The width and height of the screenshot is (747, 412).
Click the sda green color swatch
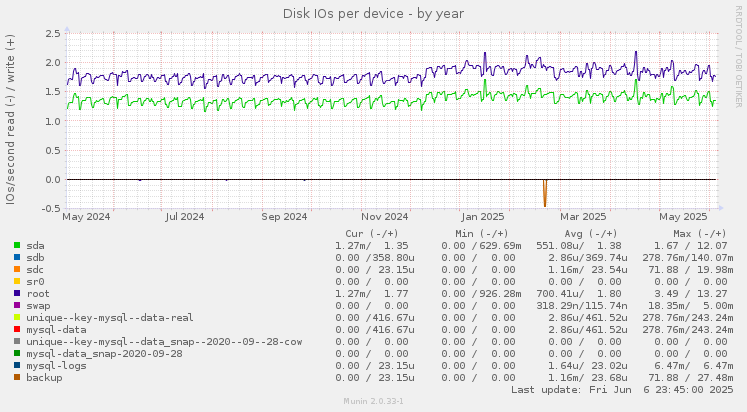(x=17, y=245)
